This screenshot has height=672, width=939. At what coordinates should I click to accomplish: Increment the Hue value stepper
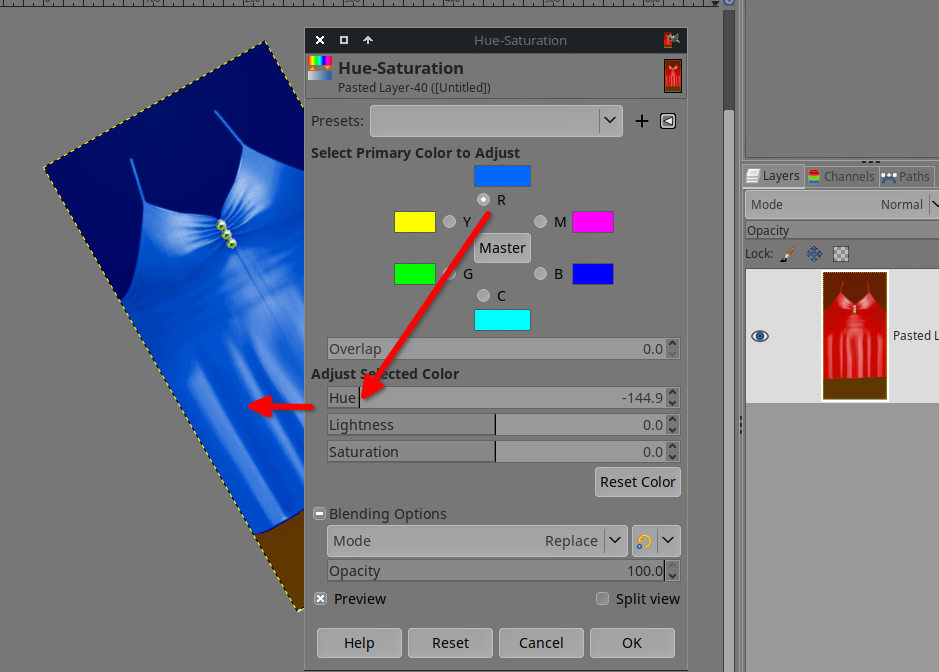[673, 393]
